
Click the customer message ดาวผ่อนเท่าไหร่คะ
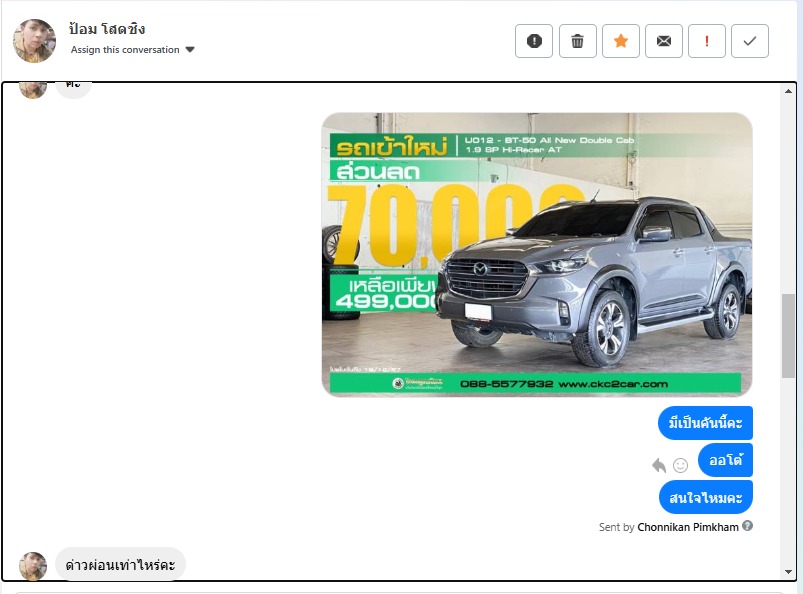coord(120,565)
